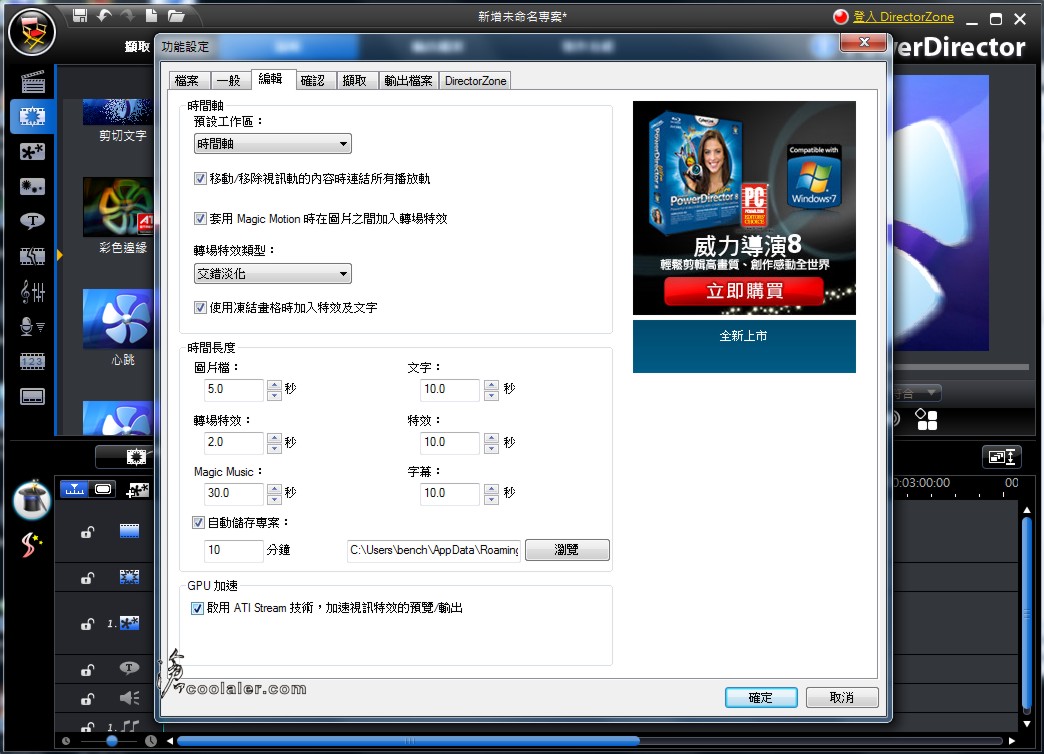Undo the last action in the main toolbar
This screenshot has width=1044, height=754.
click(x=104, y=15)
